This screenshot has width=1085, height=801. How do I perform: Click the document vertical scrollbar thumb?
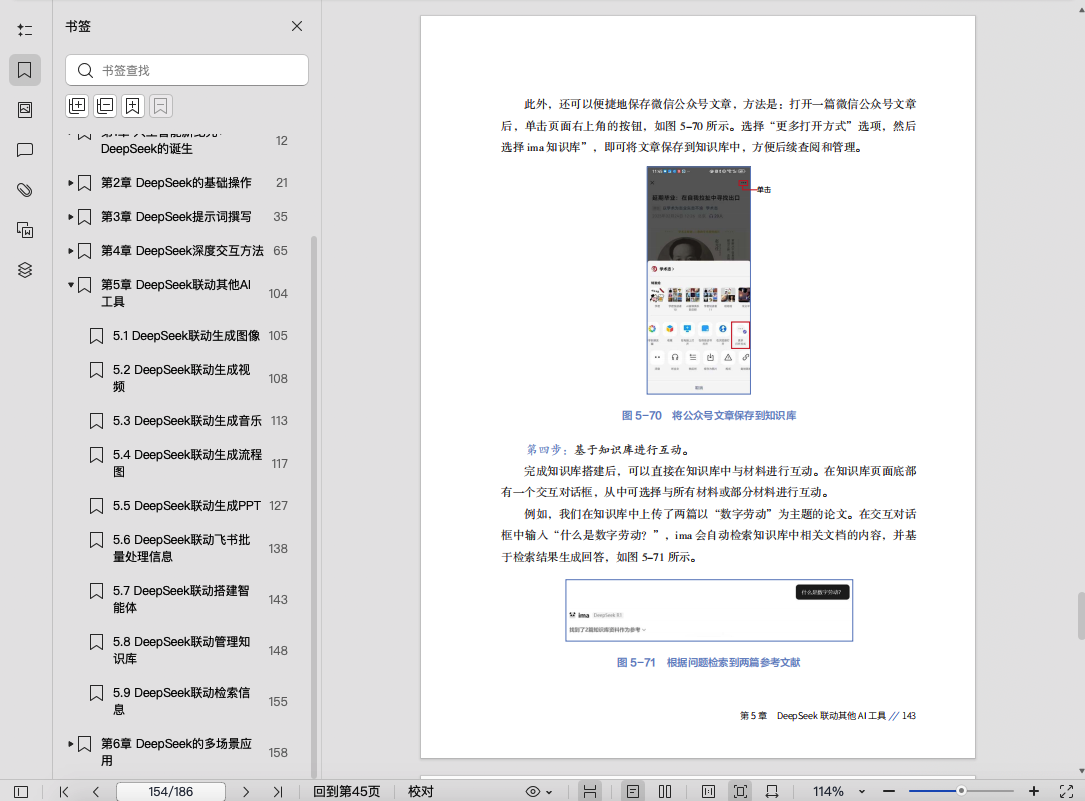click(1080, 616)
